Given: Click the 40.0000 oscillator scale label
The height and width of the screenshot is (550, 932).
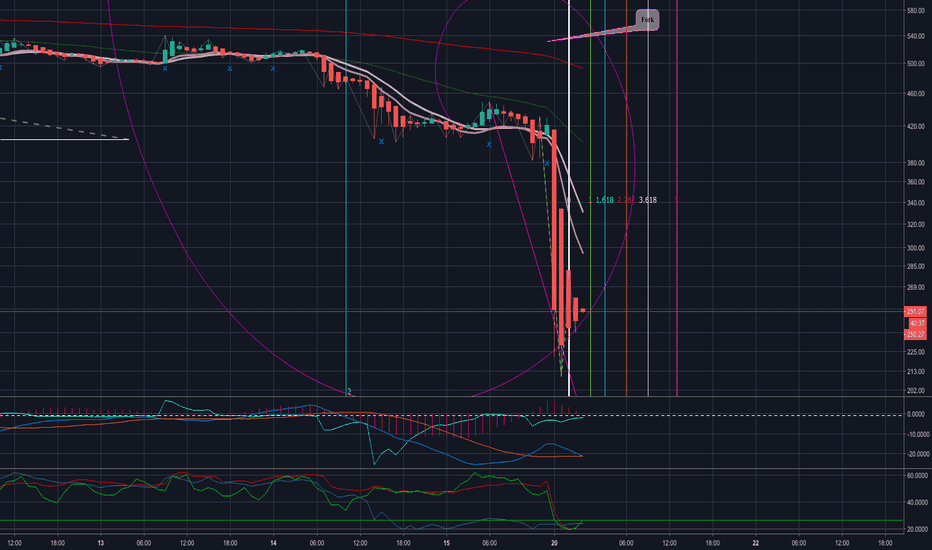Looking at the screenshot, I should [x=917, y=502].
